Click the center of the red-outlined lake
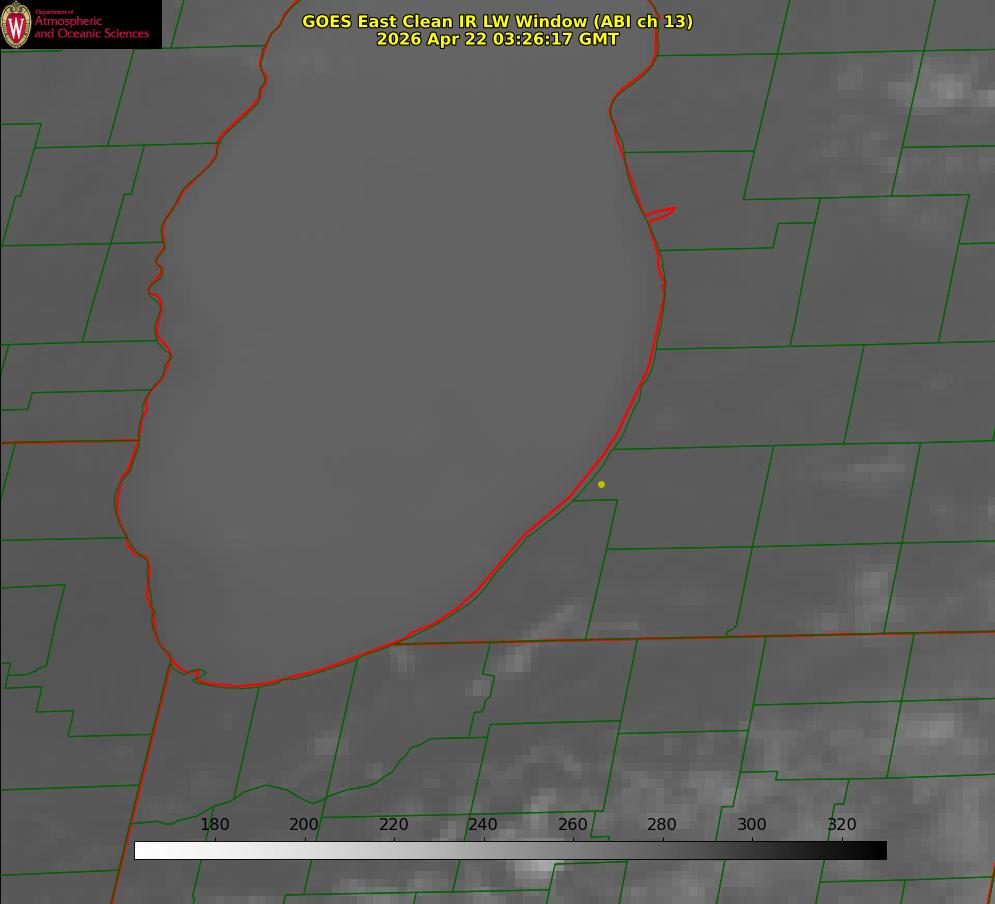This screenshot has height=904, width=995. [393, 355]
